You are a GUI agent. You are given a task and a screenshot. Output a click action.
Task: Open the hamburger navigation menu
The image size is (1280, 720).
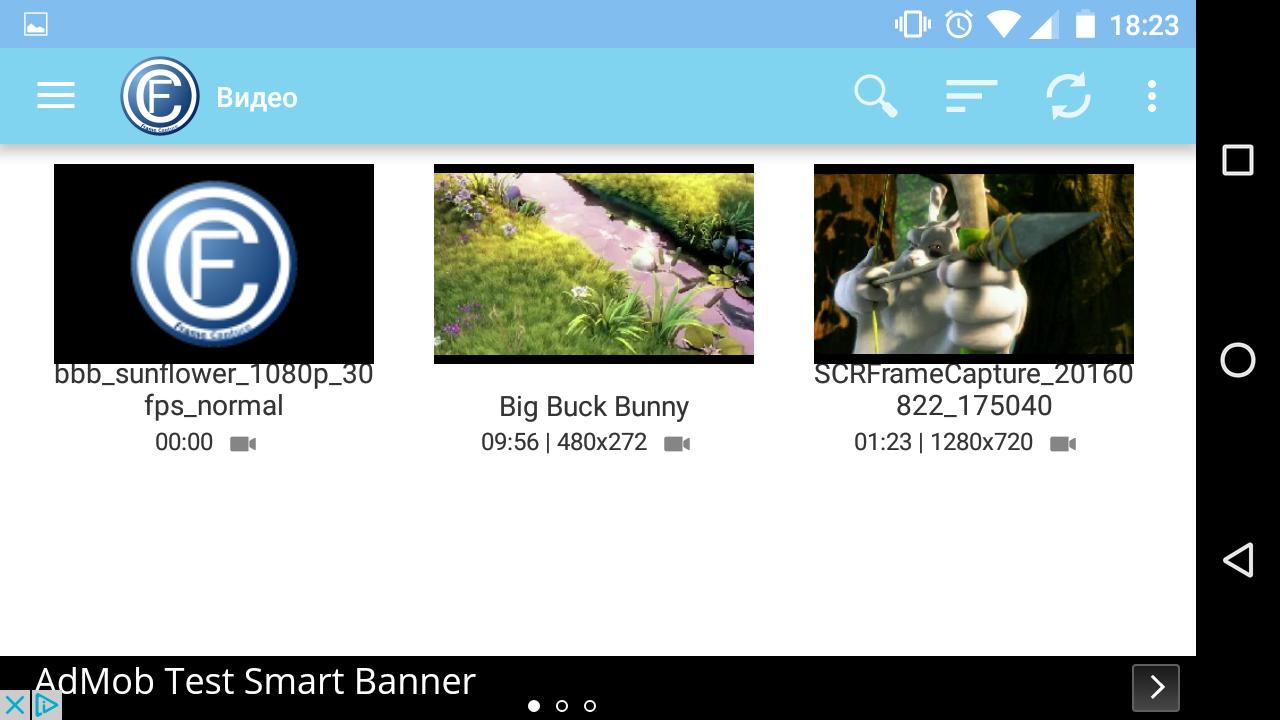click(x=56, y=96)
